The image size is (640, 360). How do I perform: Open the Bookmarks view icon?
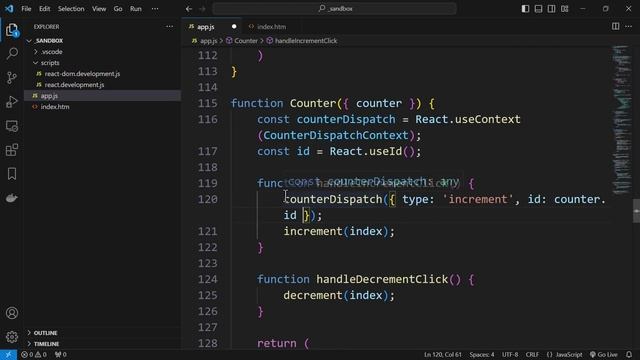click(x=12, y=174)
